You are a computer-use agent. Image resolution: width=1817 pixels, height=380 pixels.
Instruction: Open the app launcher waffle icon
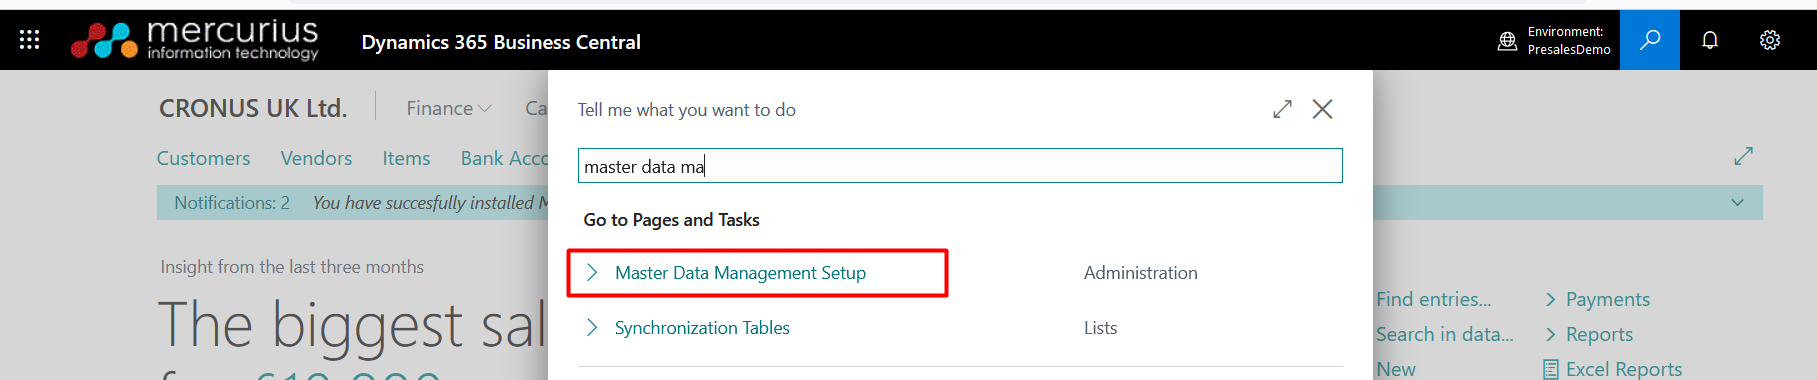[29, 40]
